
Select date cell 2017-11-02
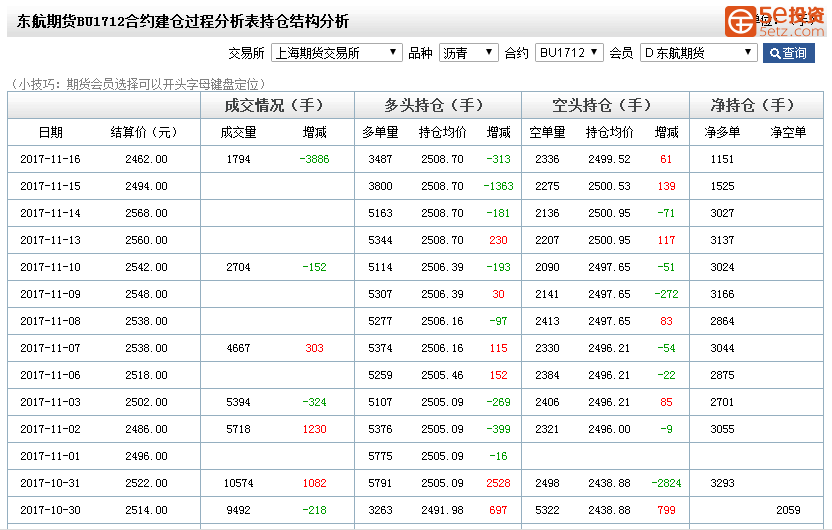point(50,430)
